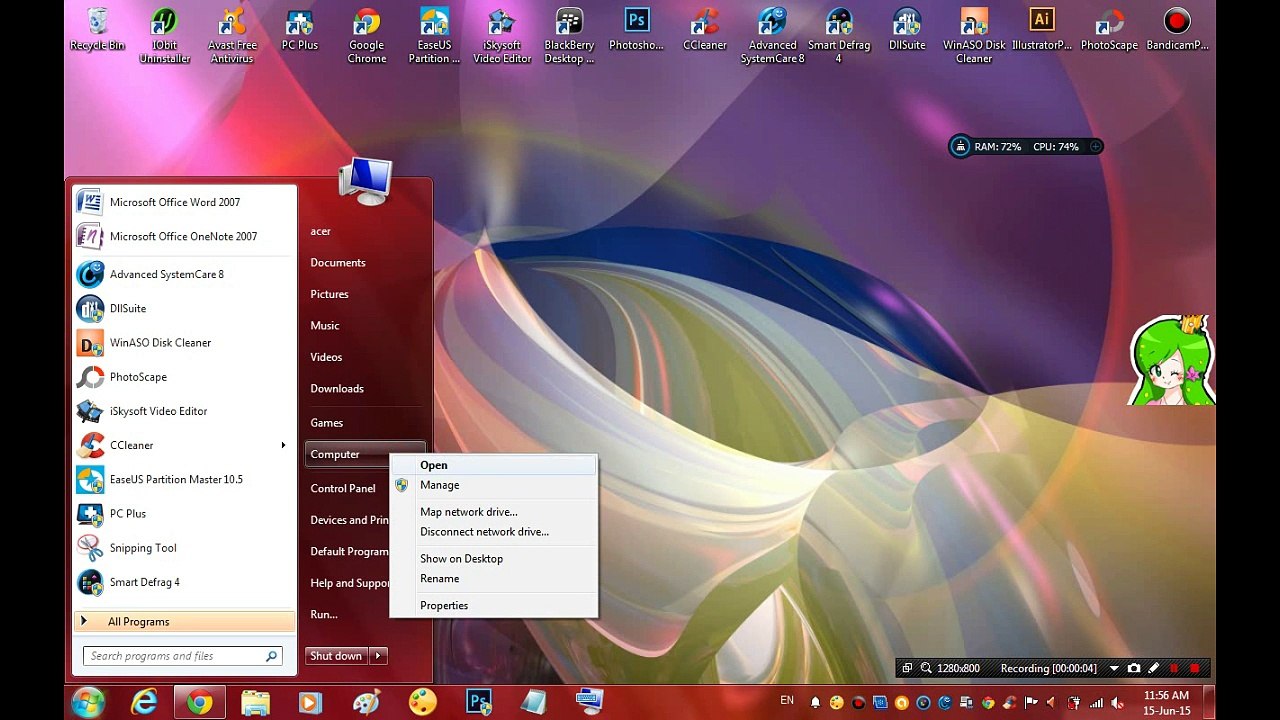Choose Map network drive...
The height and width of the screenshot is (720, 1280).
(x=494, y=512)
